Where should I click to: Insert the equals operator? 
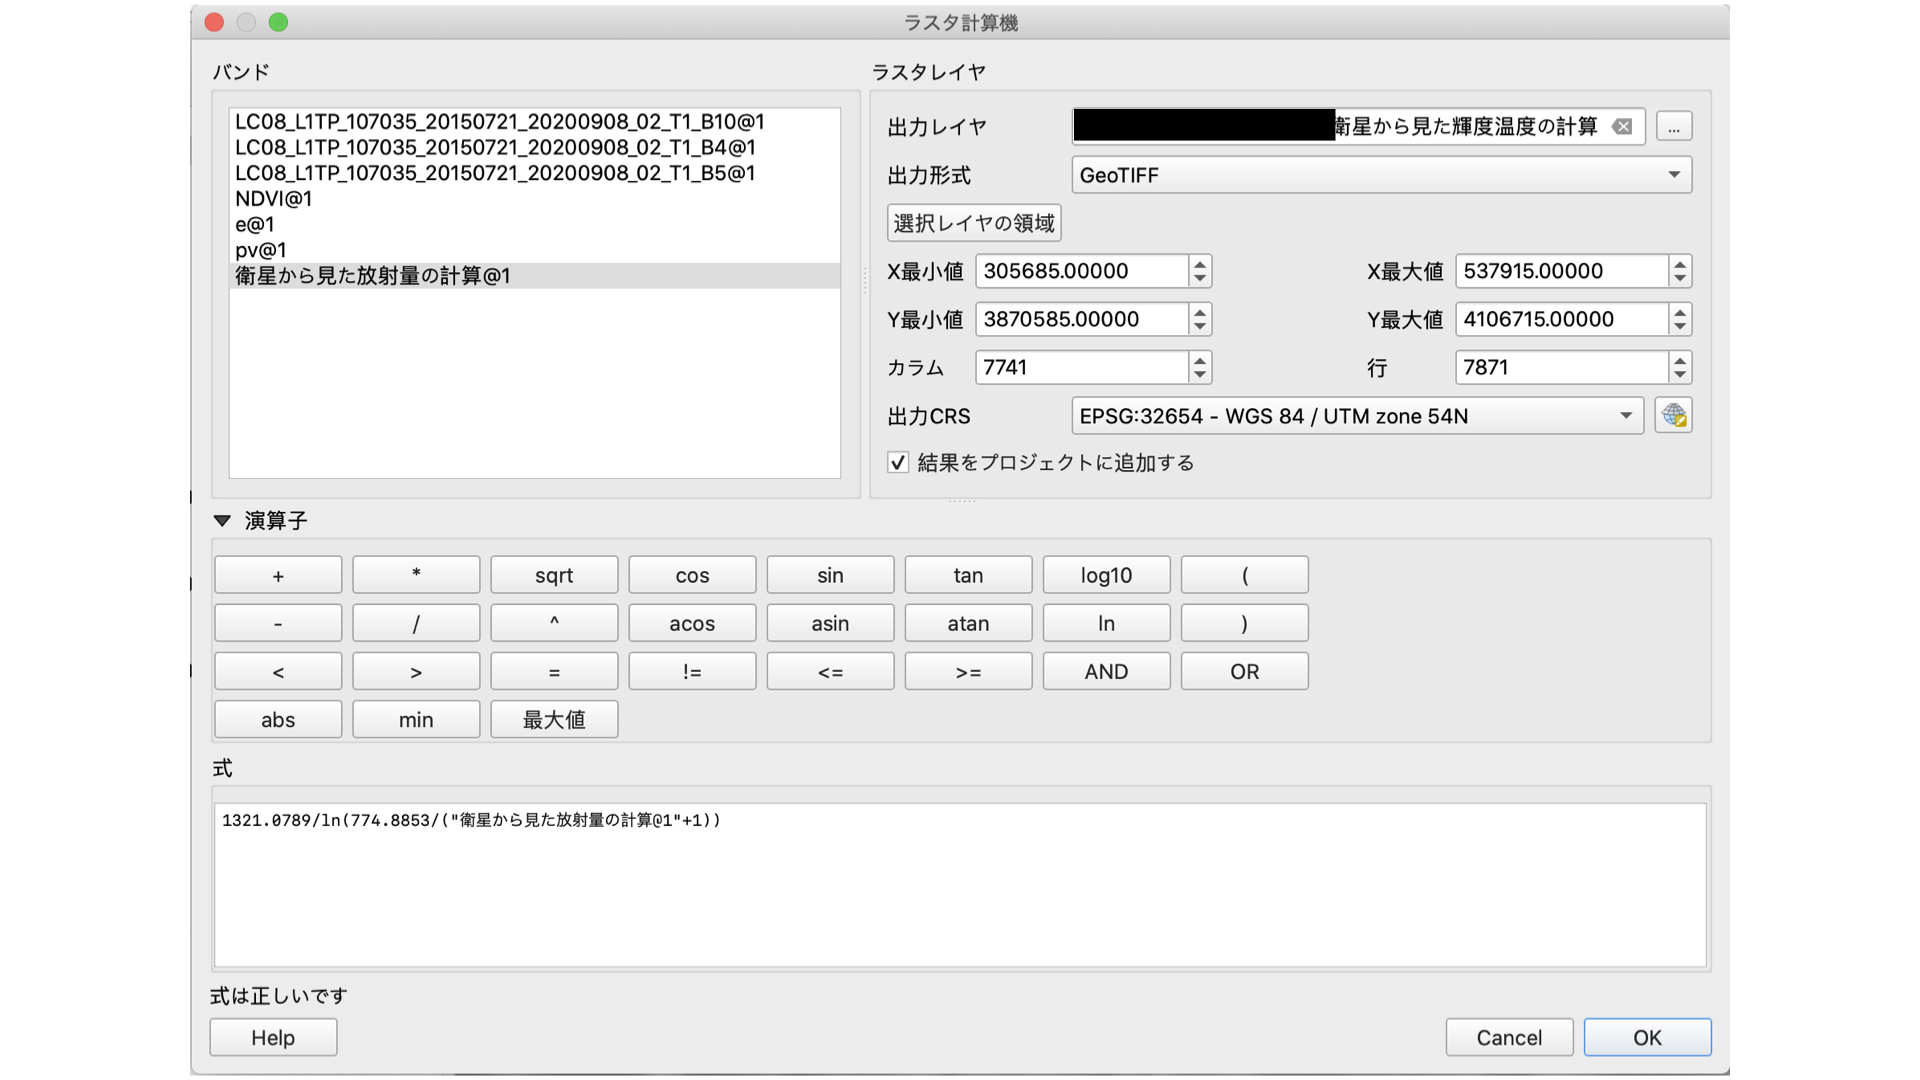click(554, 671)
